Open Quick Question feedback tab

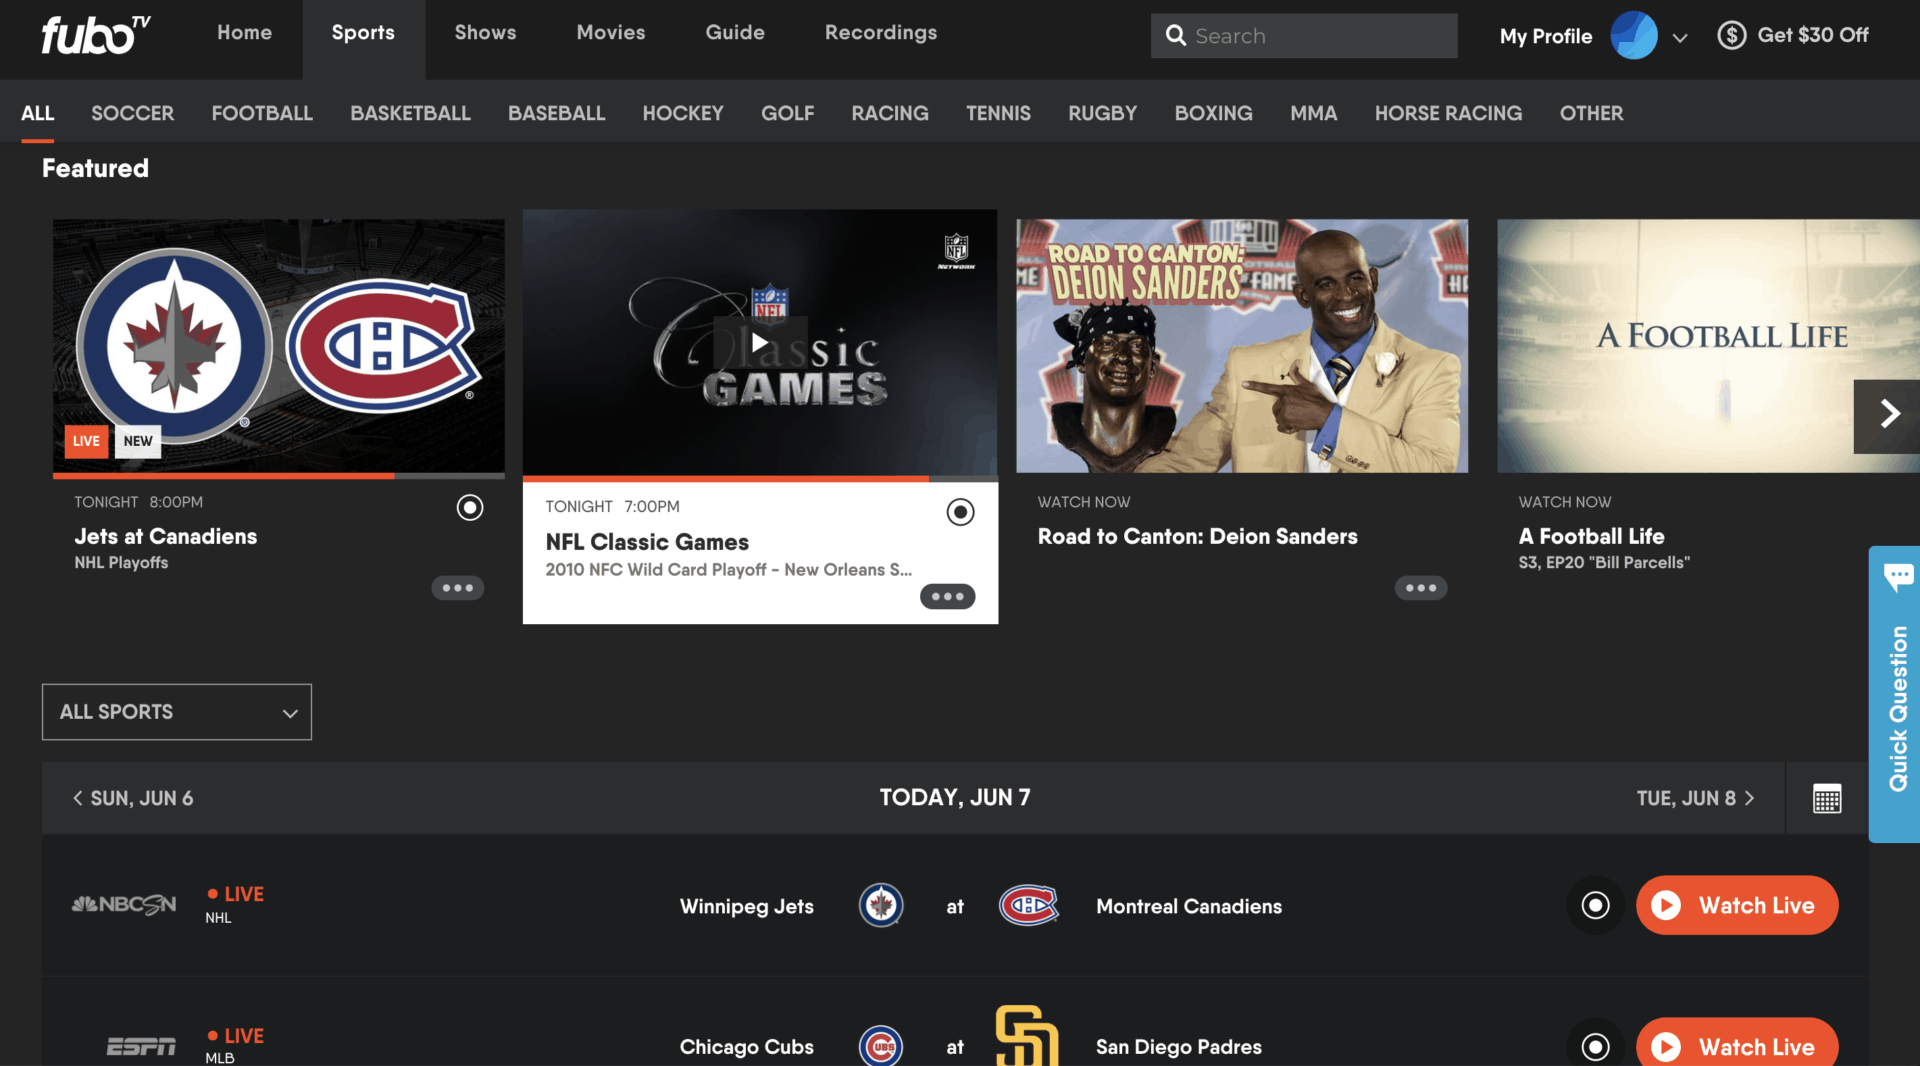(1894, 694)
